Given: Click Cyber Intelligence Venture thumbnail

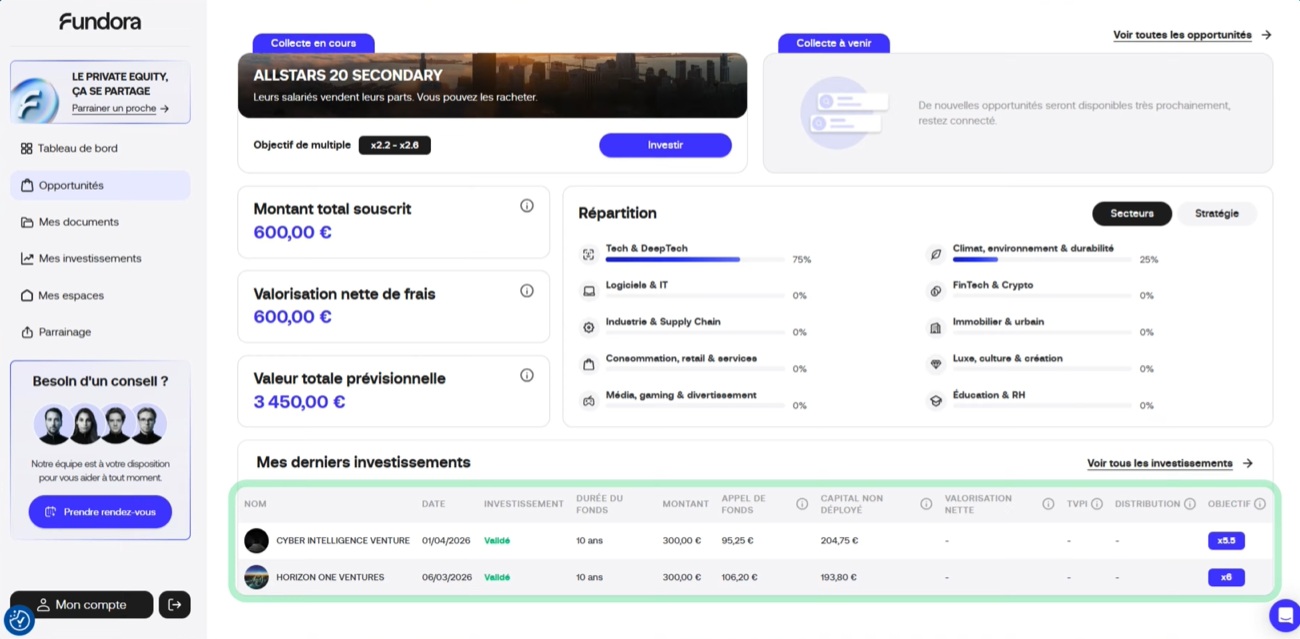Looking at the screenshot, I should tap(257, 540).
